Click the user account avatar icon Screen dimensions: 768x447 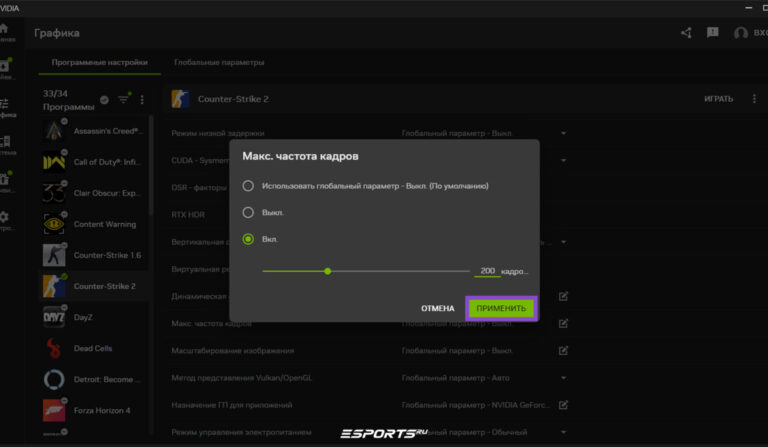pyautogui.click(x=741, y=33)
